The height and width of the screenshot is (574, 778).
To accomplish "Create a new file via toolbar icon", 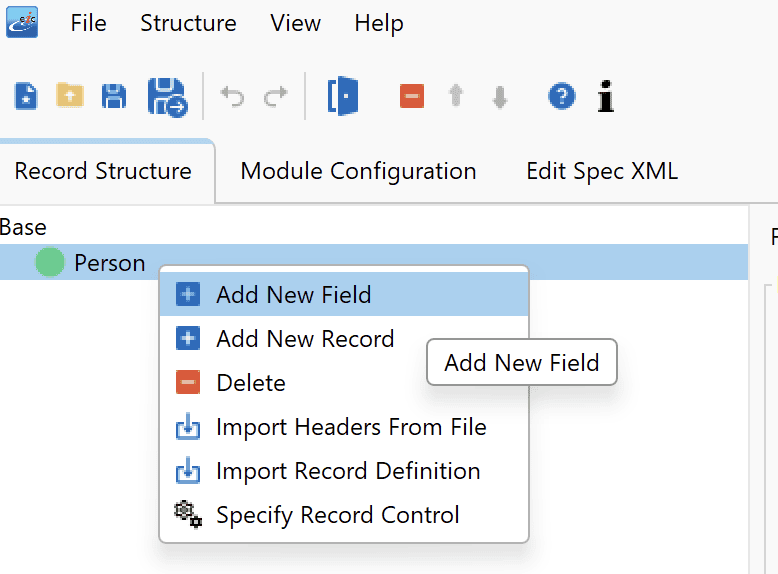I will 26,96.
